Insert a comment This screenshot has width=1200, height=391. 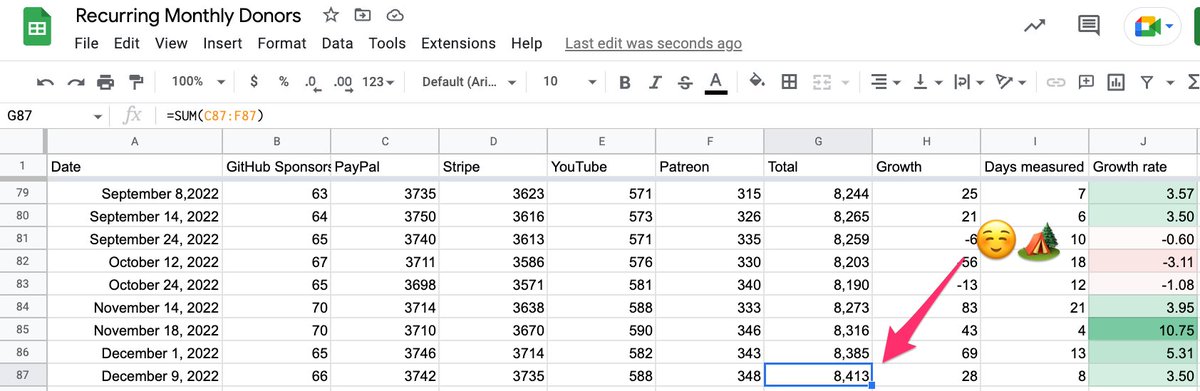1086,82
